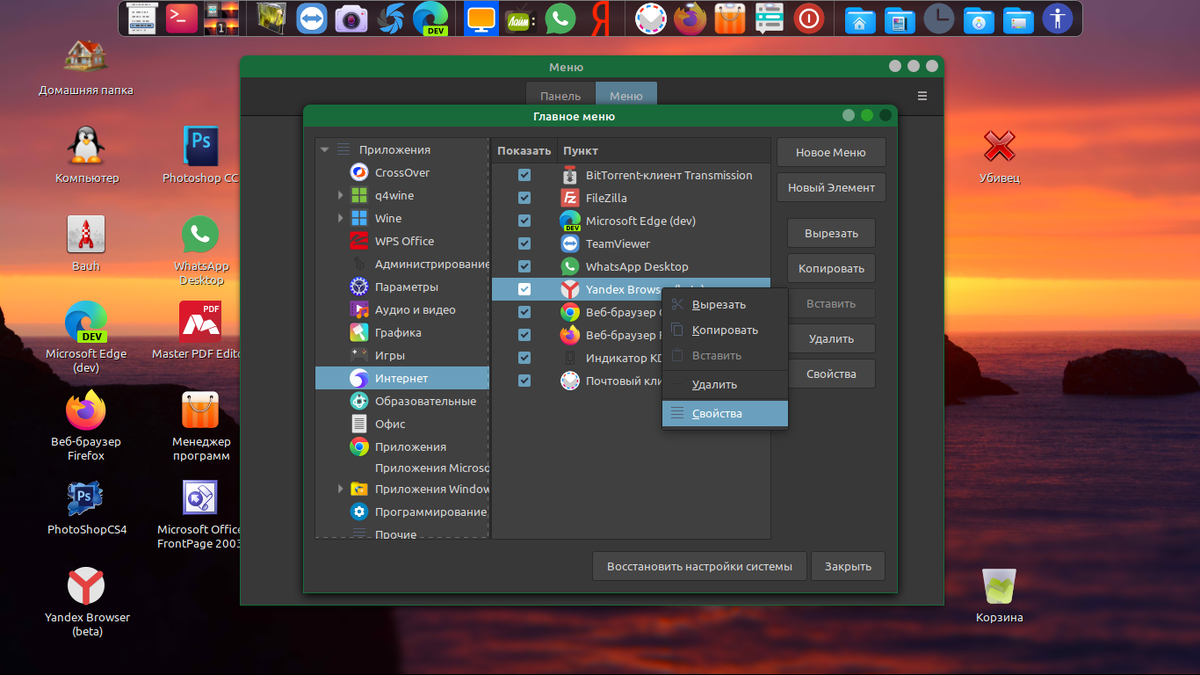Open the camera screenshot app in dock
The image size is (1200, 675).
351,18
